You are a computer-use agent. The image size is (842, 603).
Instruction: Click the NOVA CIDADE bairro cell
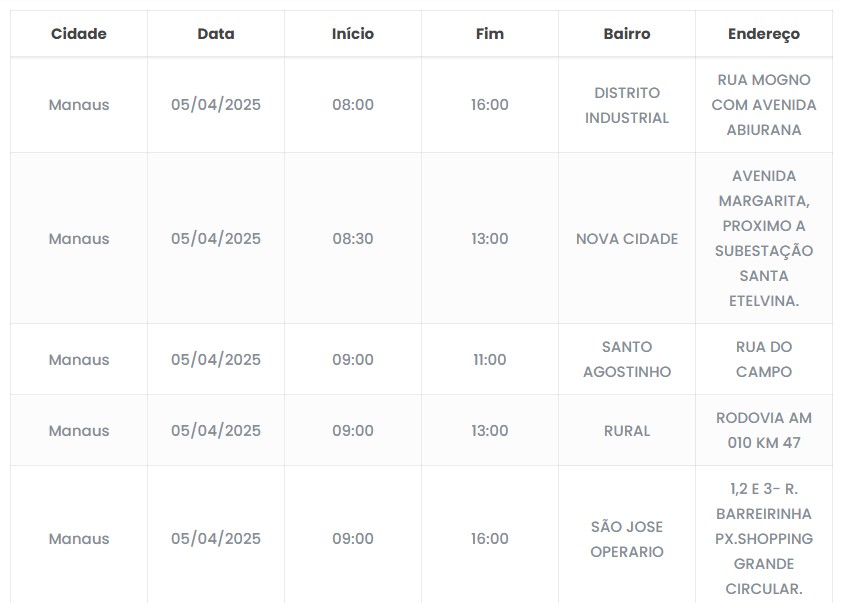point(627,239)
